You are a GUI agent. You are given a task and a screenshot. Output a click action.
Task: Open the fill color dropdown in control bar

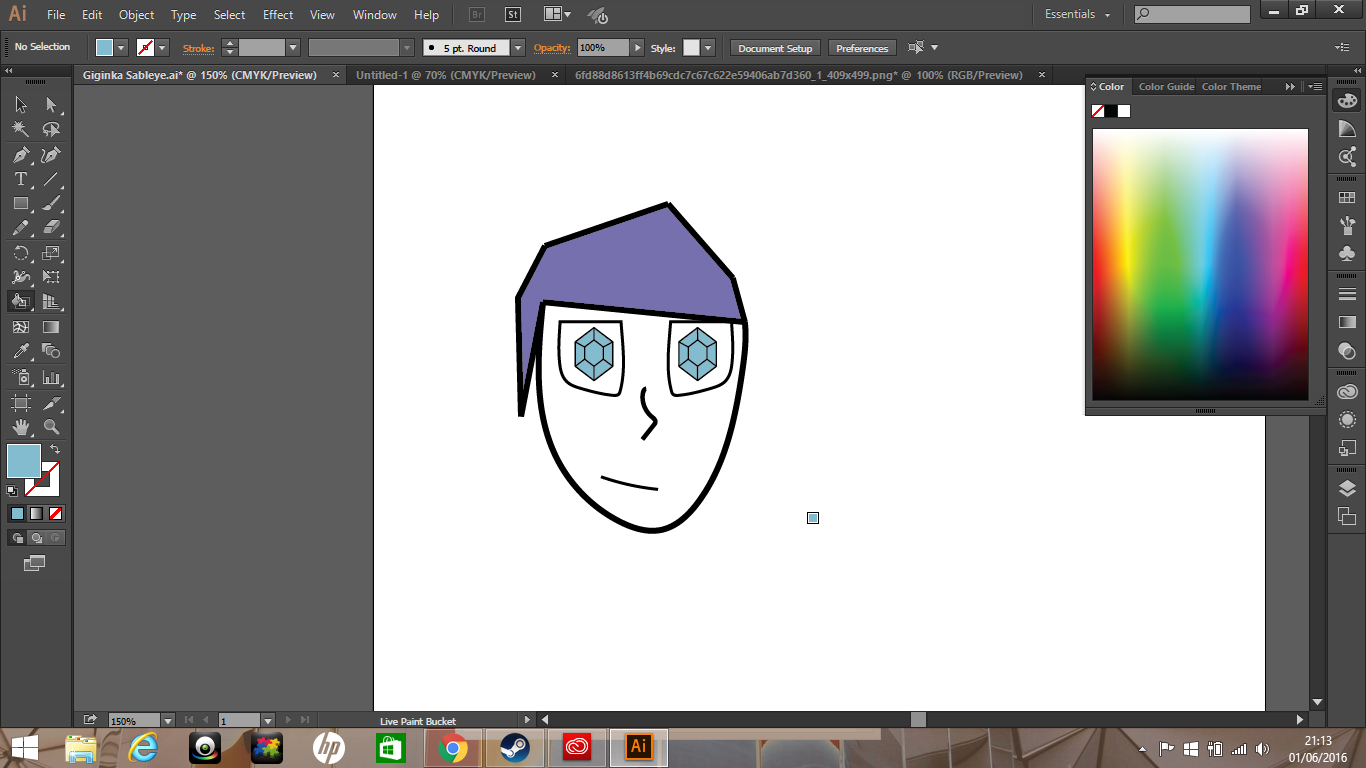pos(122,48)
